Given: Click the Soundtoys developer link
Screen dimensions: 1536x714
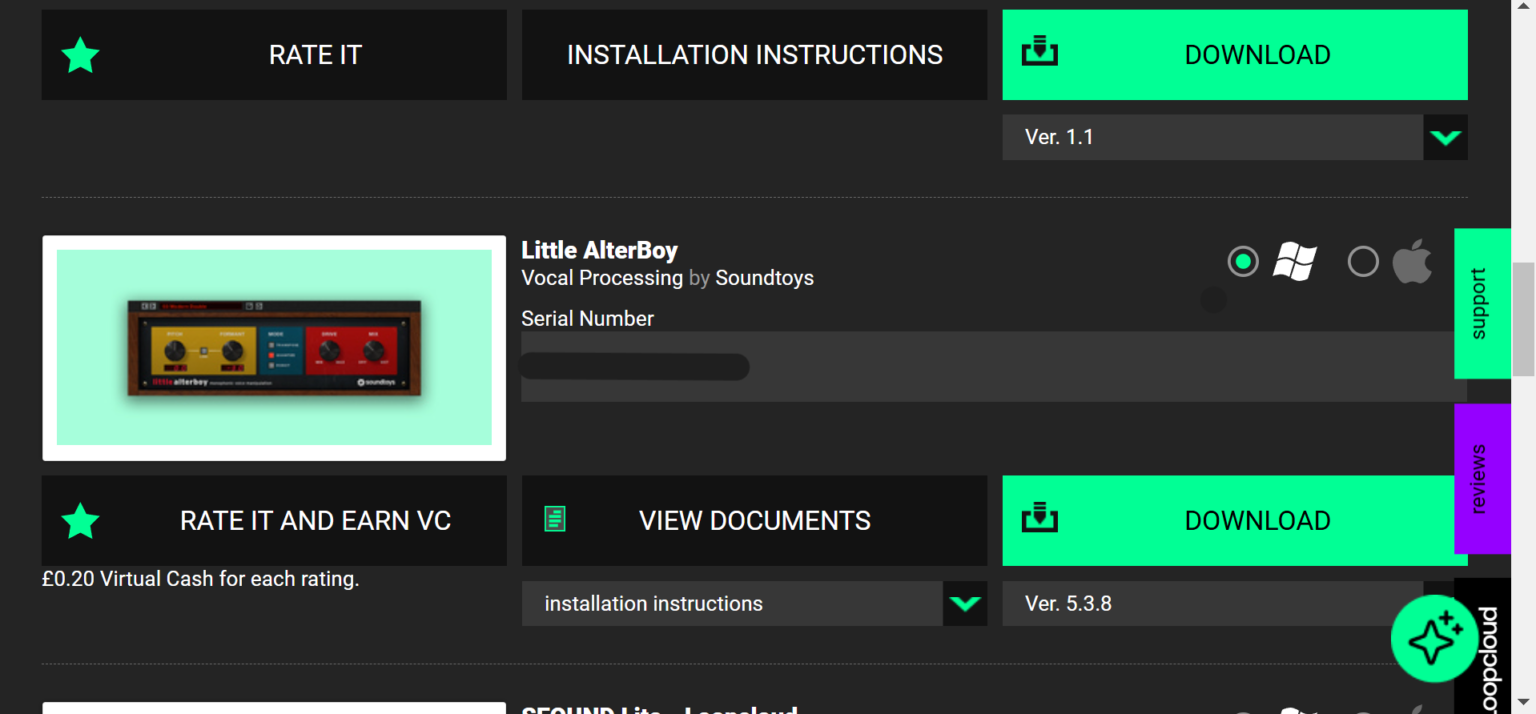Looking at the screenshot, I should click(x=764, y=278).
